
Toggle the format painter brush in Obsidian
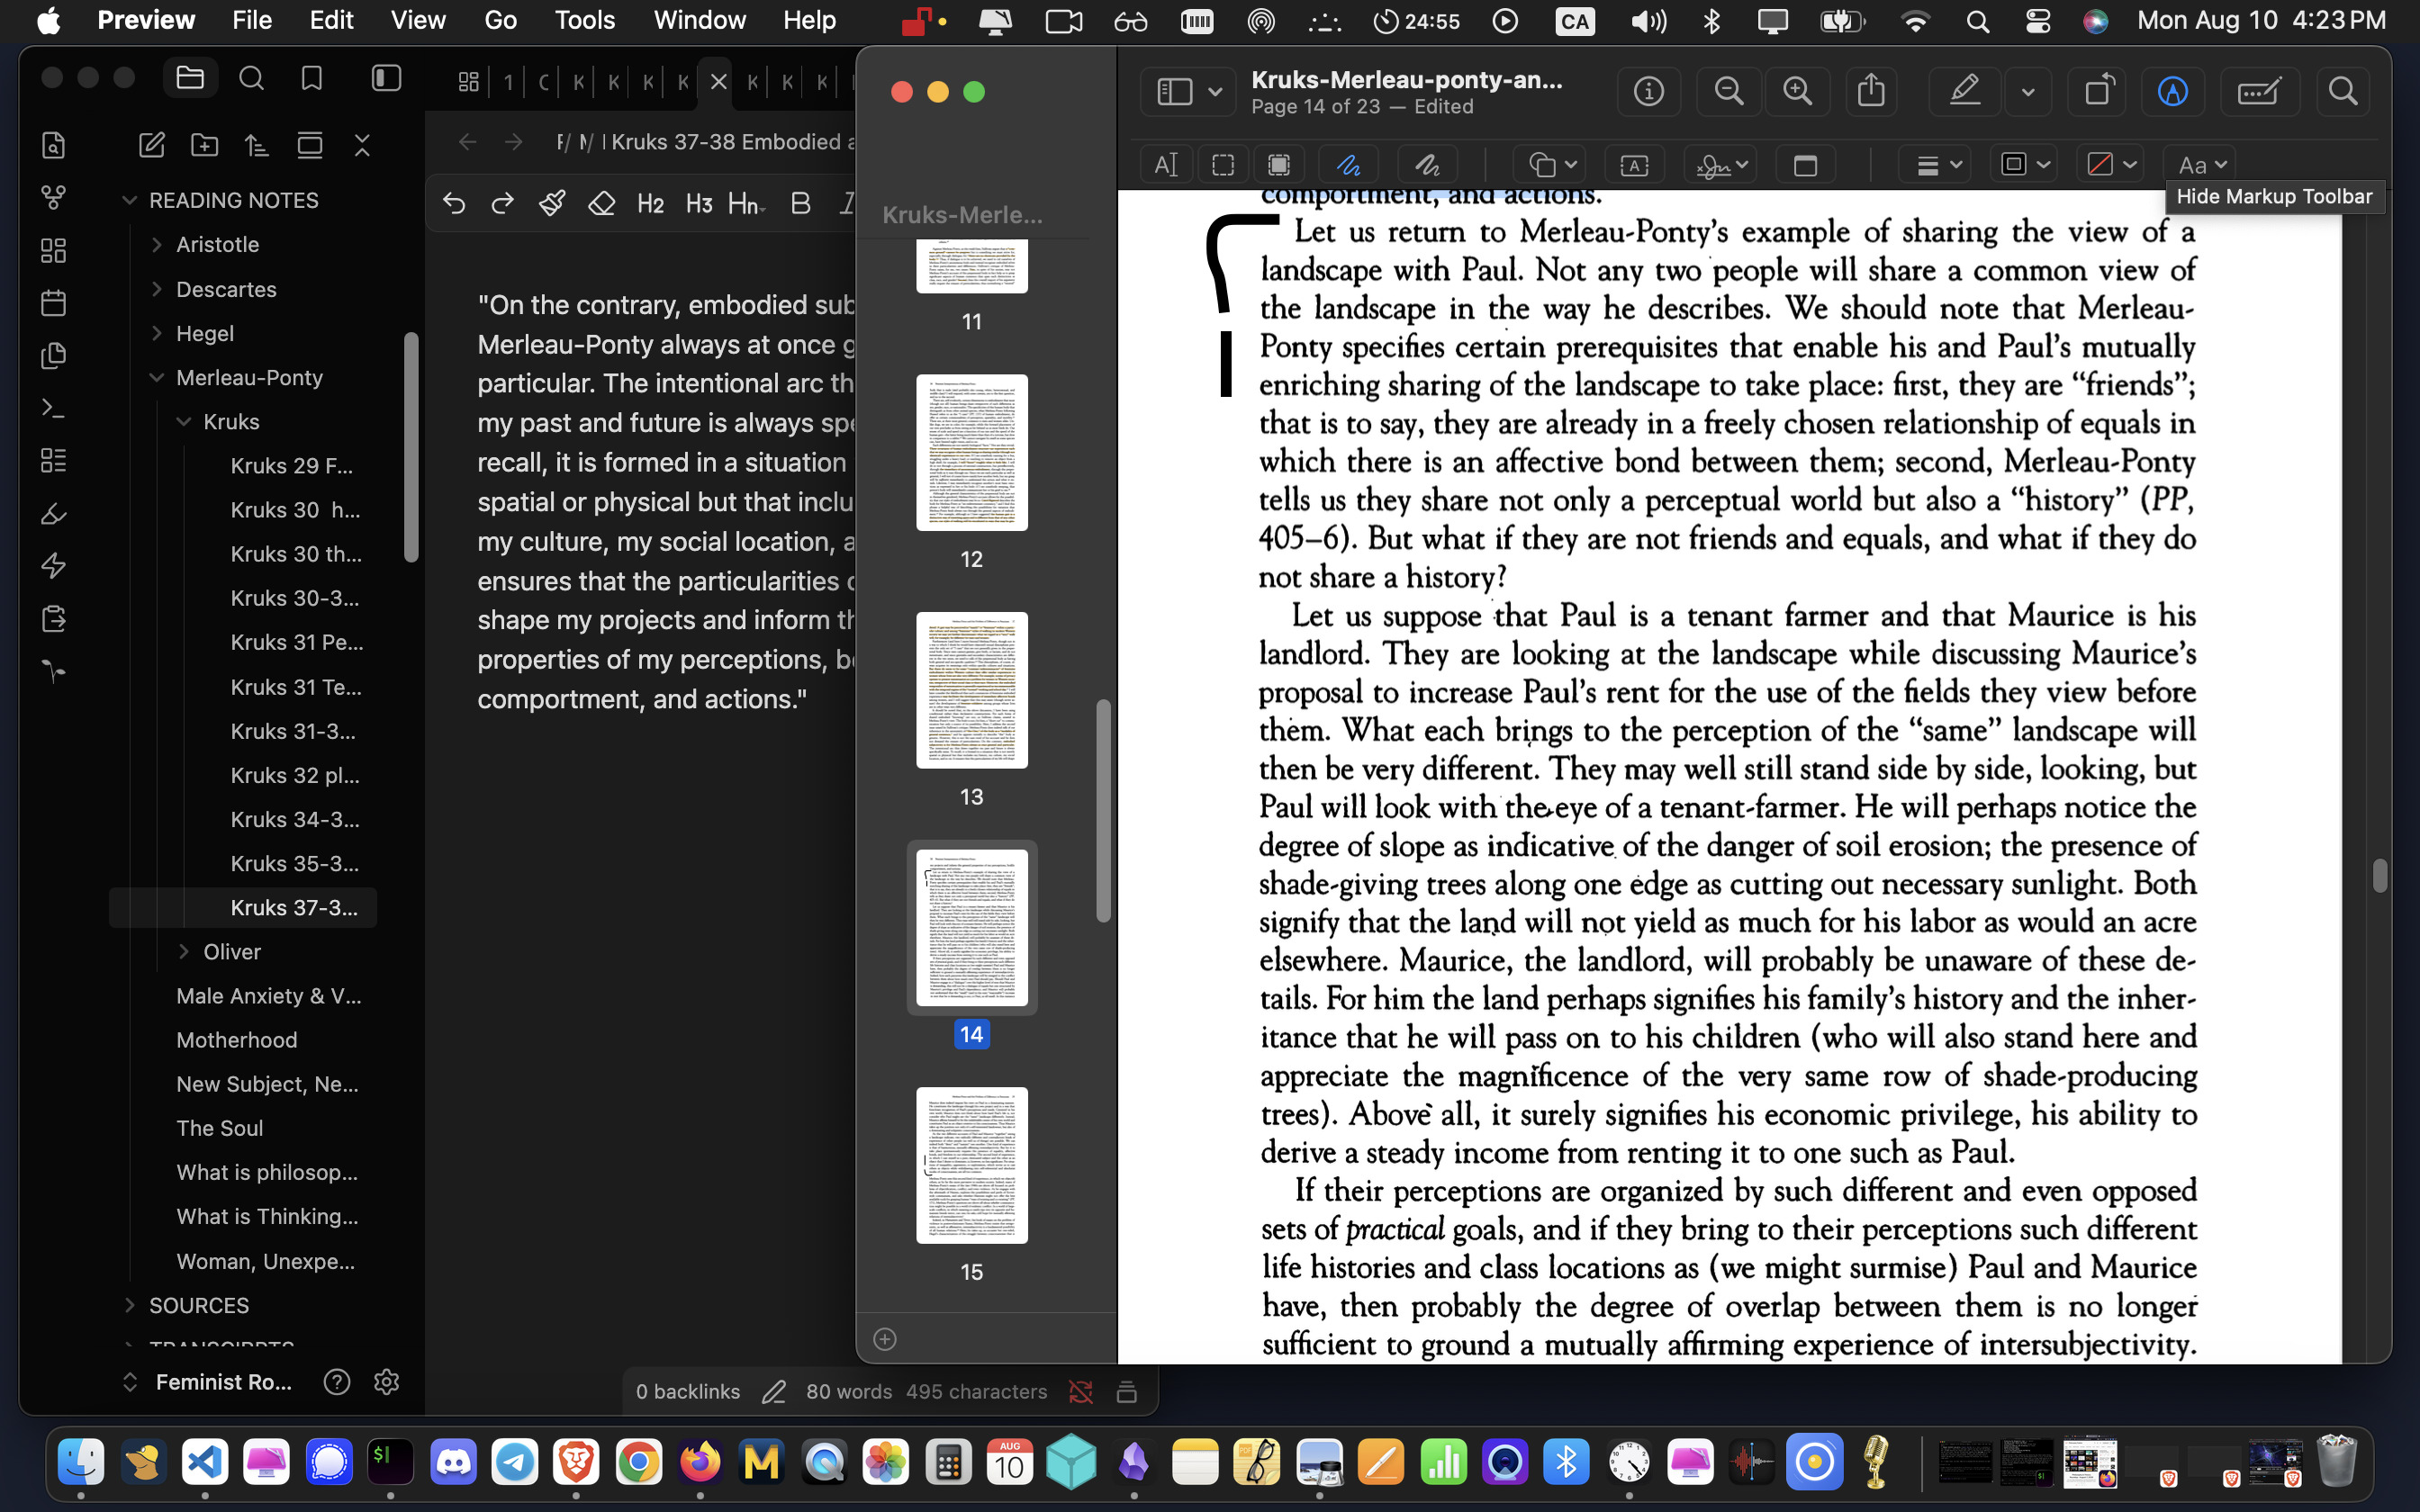pos(552,204)
